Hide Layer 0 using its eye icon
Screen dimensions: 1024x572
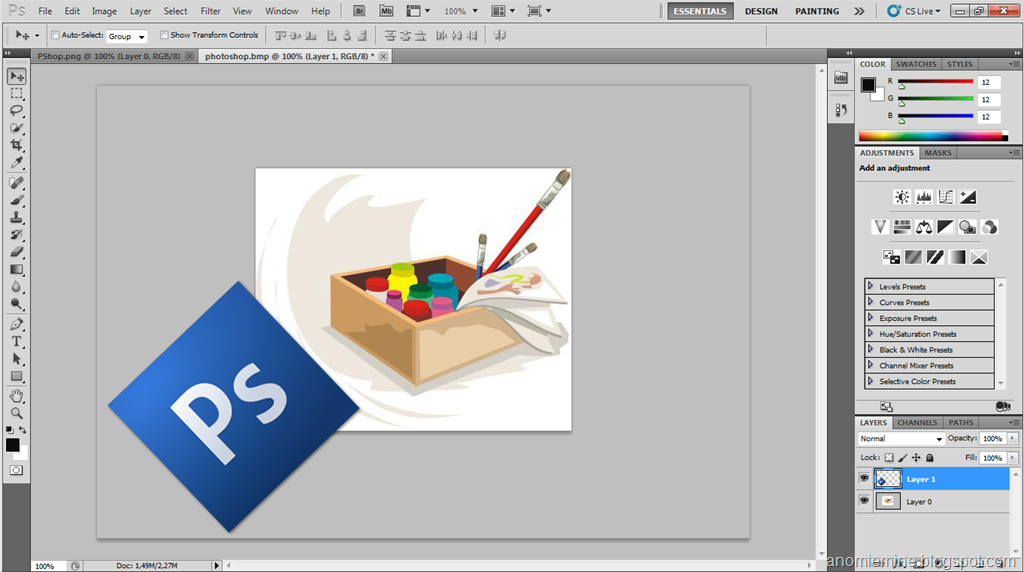864,501
